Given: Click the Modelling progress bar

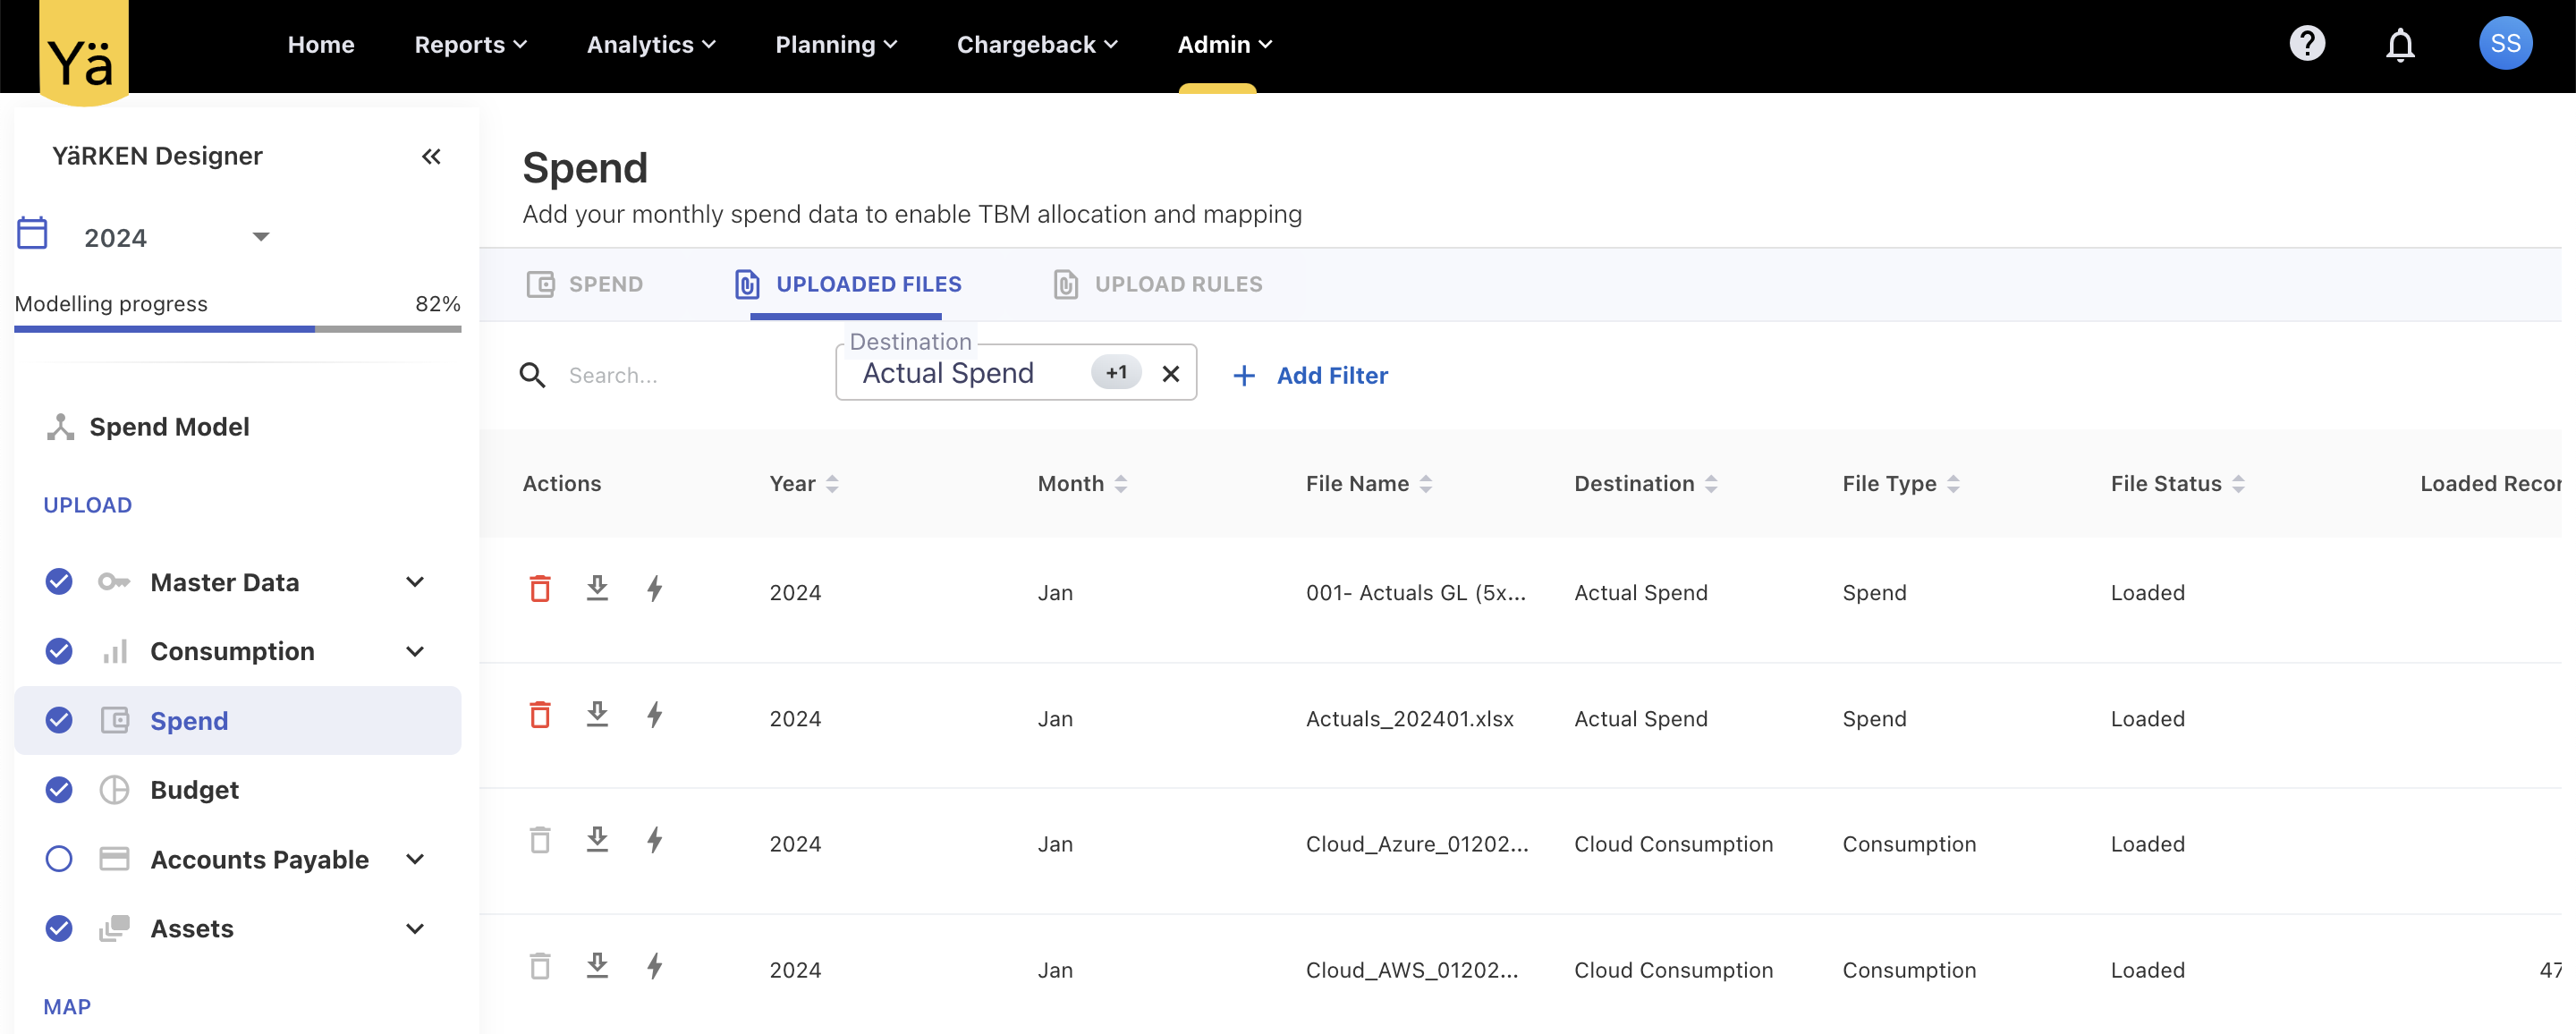Looking at the screenshot, I should pos(238,328).
